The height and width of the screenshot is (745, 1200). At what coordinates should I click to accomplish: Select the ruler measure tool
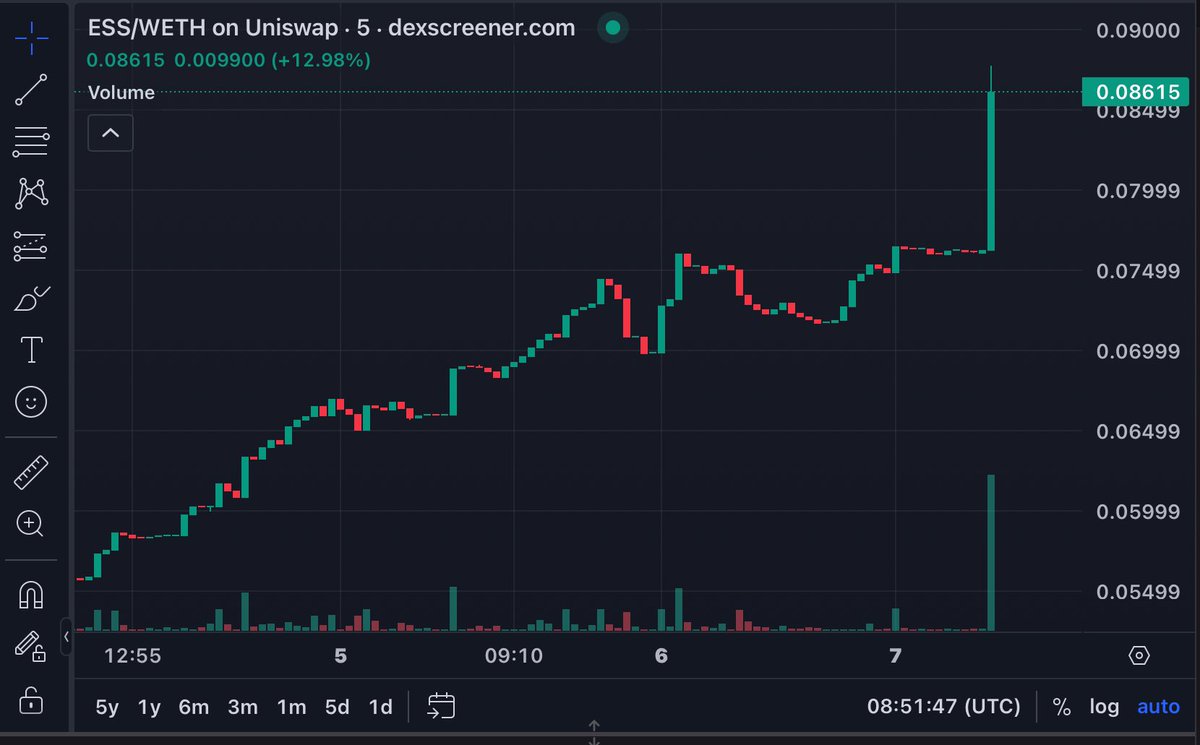(32, 472)
